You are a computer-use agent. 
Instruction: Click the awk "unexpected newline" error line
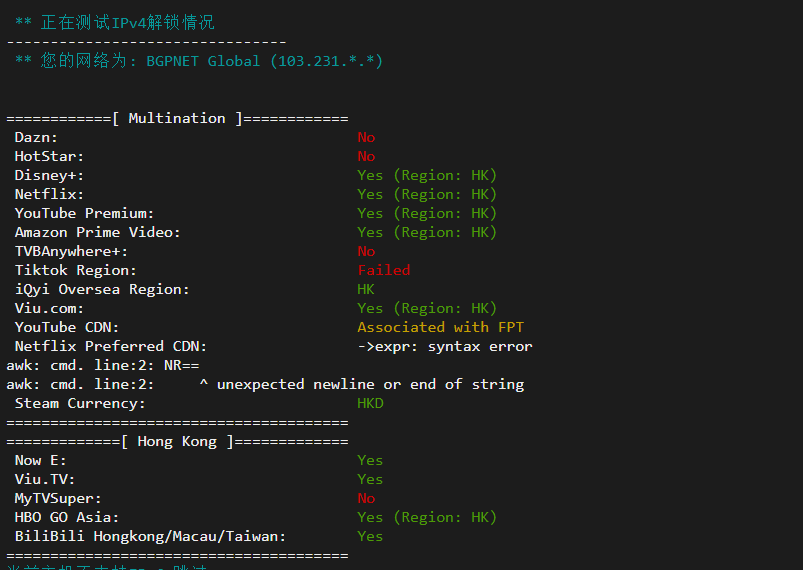265,385
